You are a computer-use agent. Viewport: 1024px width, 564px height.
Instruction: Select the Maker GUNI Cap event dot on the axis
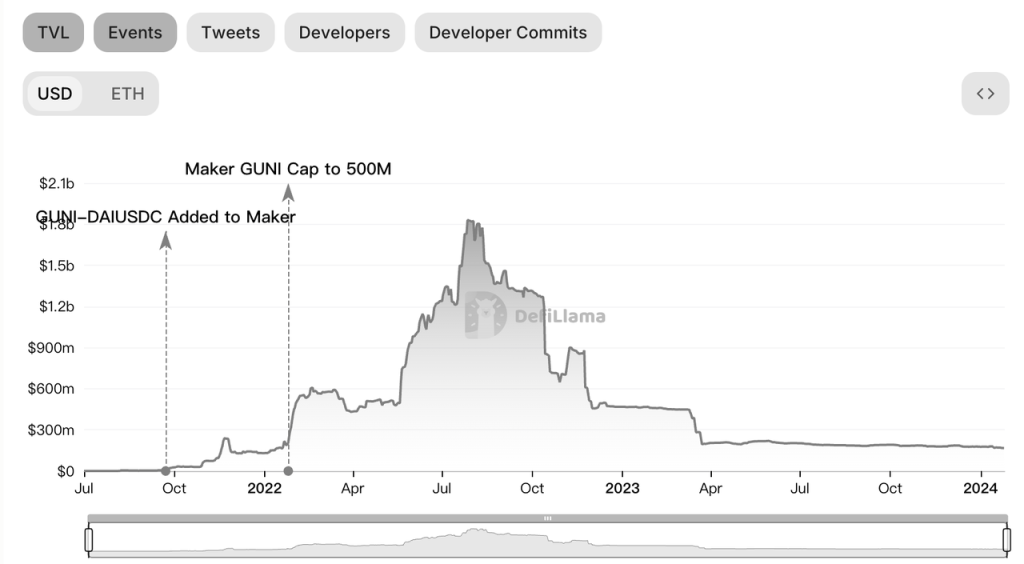tap(289, 471)
